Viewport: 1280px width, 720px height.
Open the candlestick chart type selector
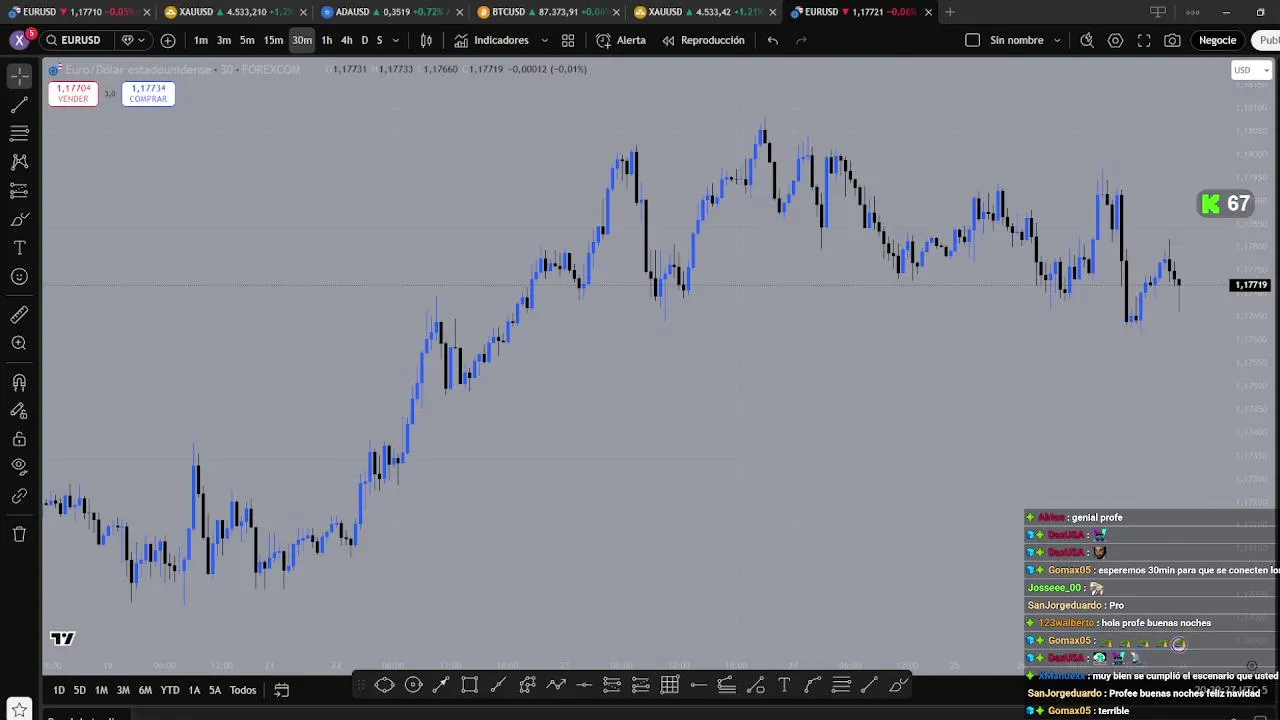[x=426, y=40]
